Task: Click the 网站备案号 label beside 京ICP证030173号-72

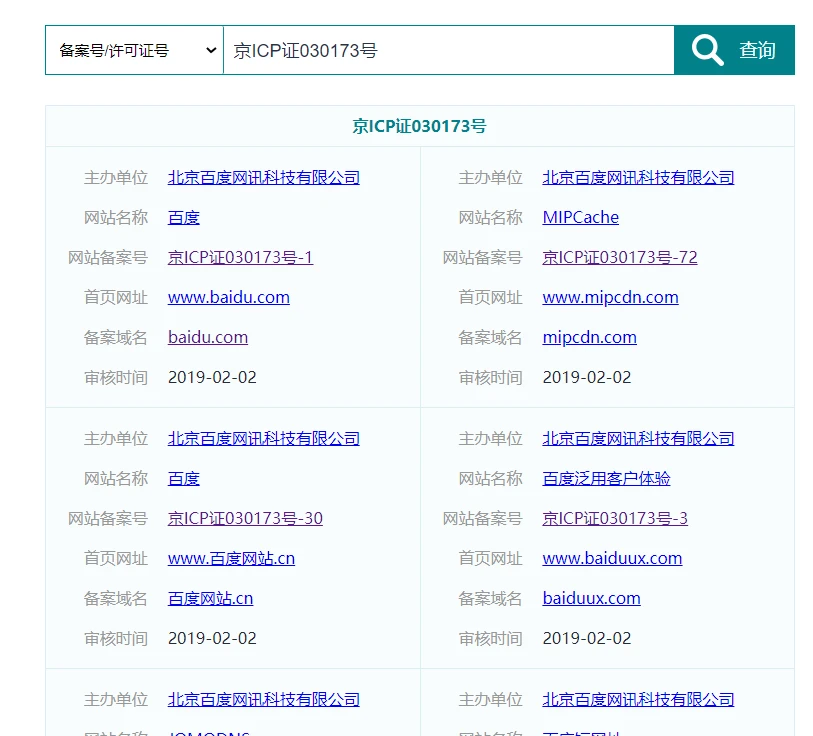Action: 482,257
